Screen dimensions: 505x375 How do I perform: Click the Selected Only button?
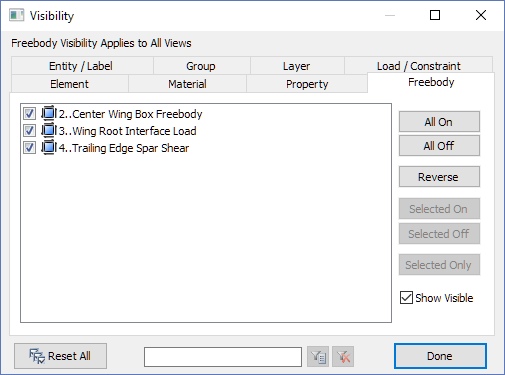(439, 265)
